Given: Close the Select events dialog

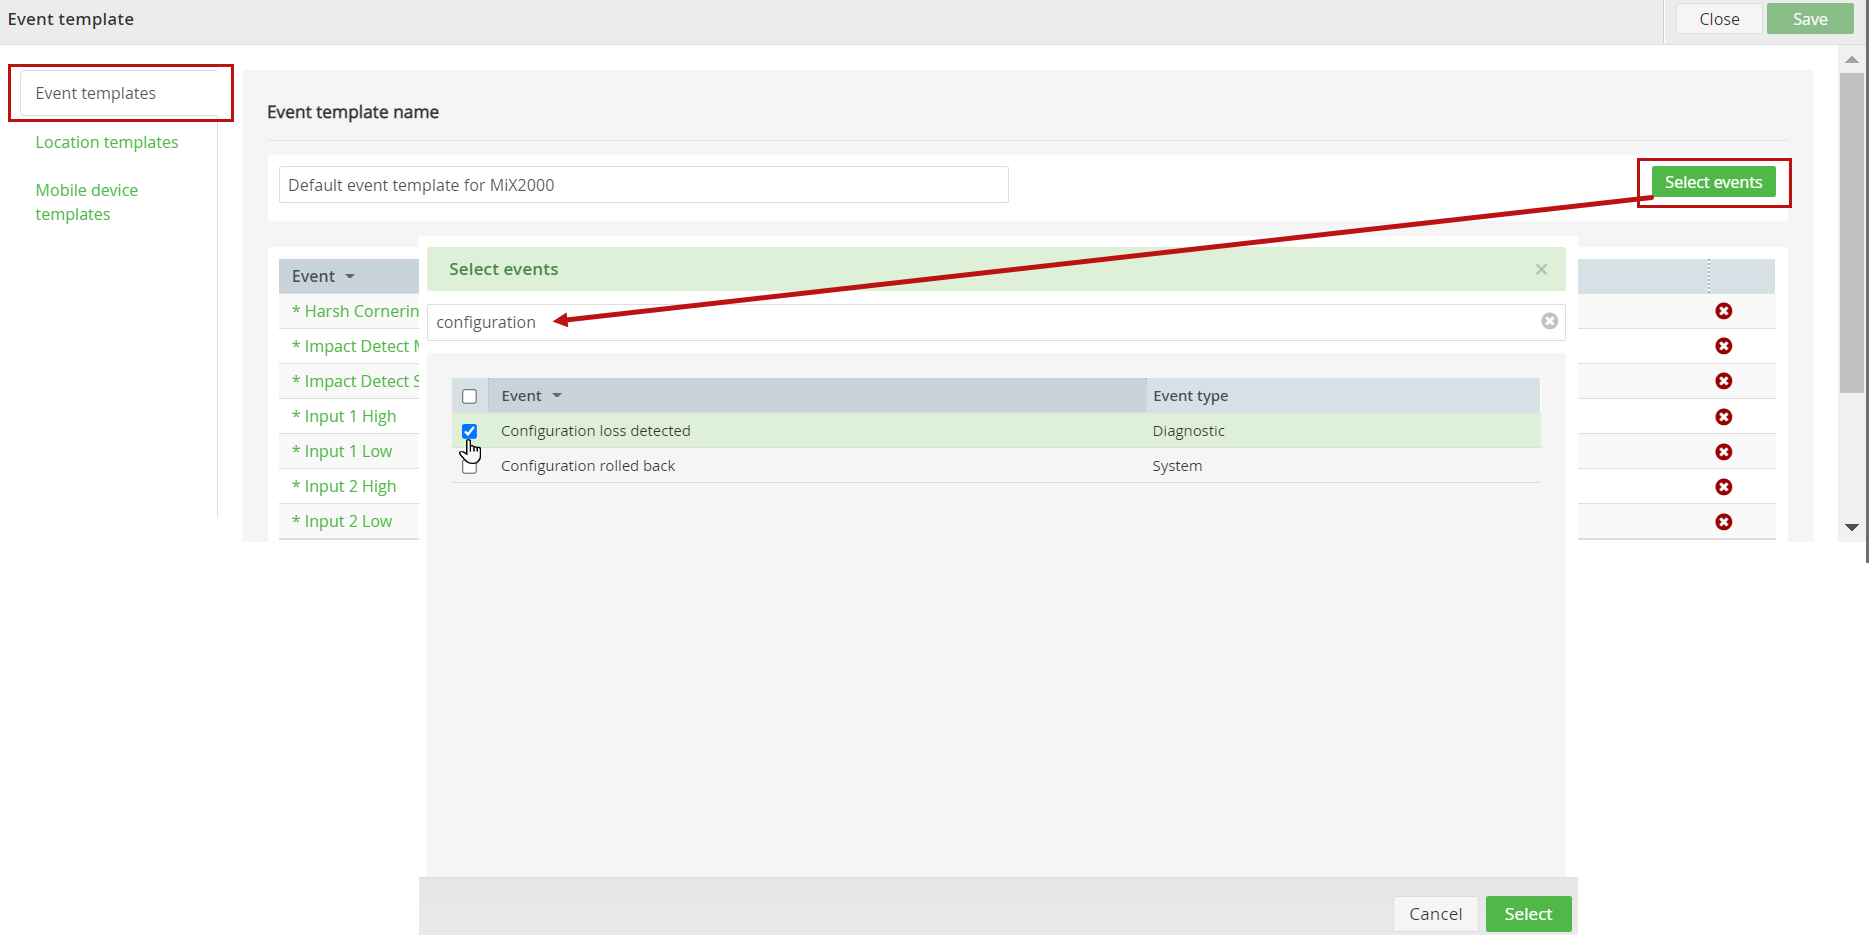Looking at the screenshot, I should click(1541, 269).
